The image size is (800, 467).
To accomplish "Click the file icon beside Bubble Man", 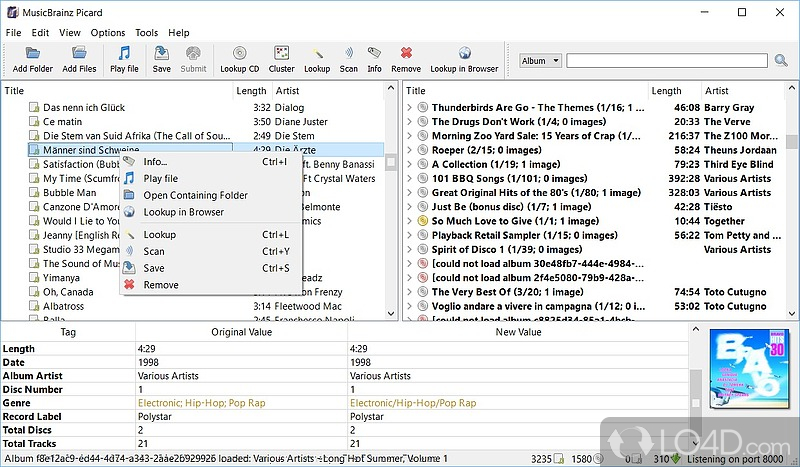I will pyautogui.click(x=34, y=192).
